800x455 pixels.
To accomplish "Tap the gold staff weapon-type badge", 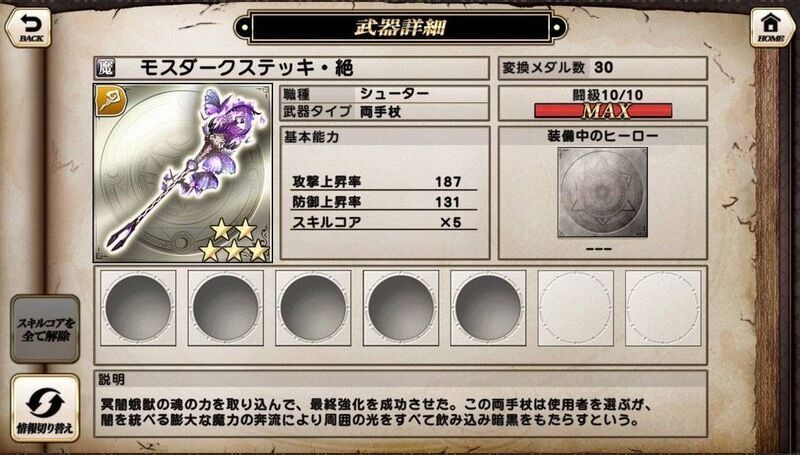I will [x=107, y=99].
